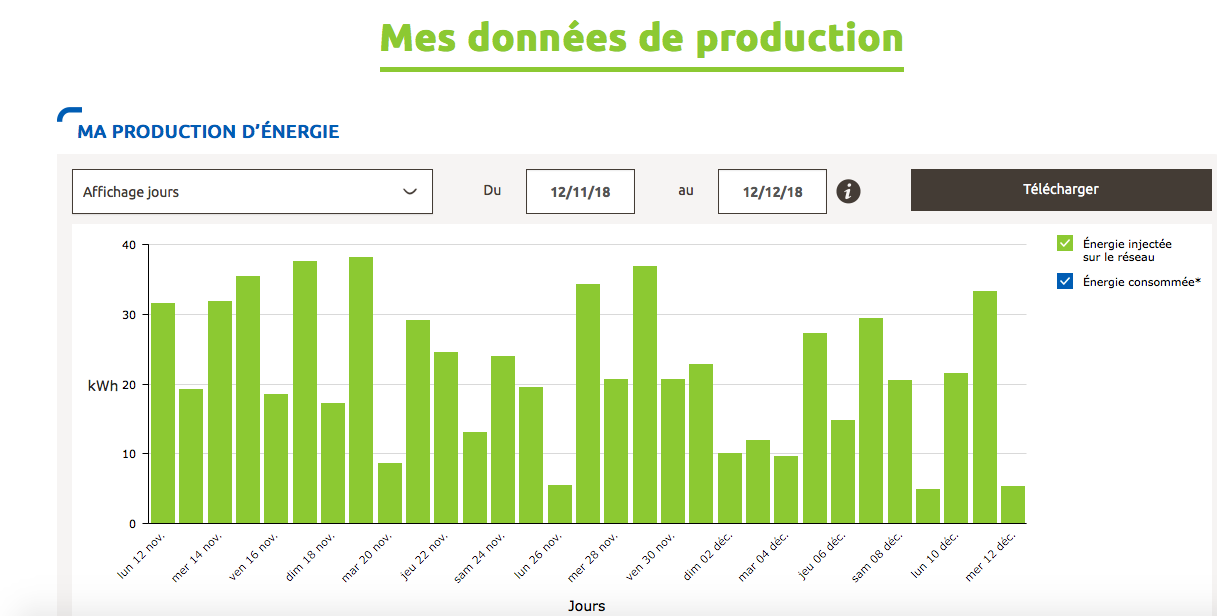Toggle the green Énergie injectée sur le réseau checkbox

click(x=1065, y=243)
